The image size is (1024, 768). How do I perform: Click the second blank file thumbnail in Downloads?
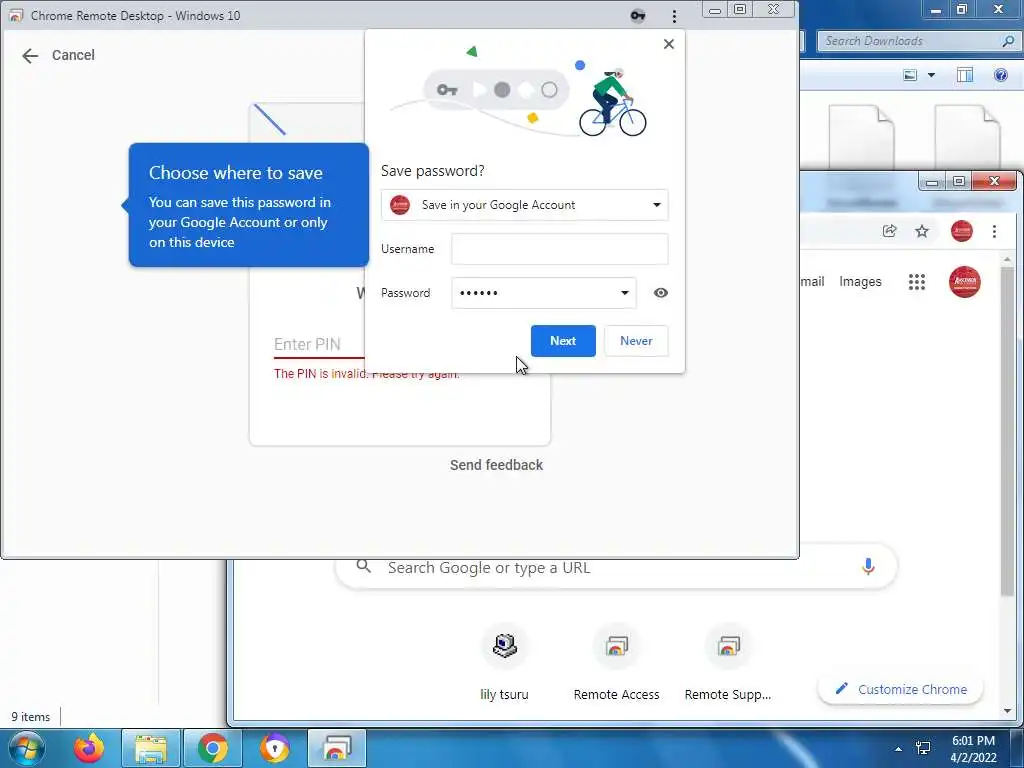coord(967,137)
